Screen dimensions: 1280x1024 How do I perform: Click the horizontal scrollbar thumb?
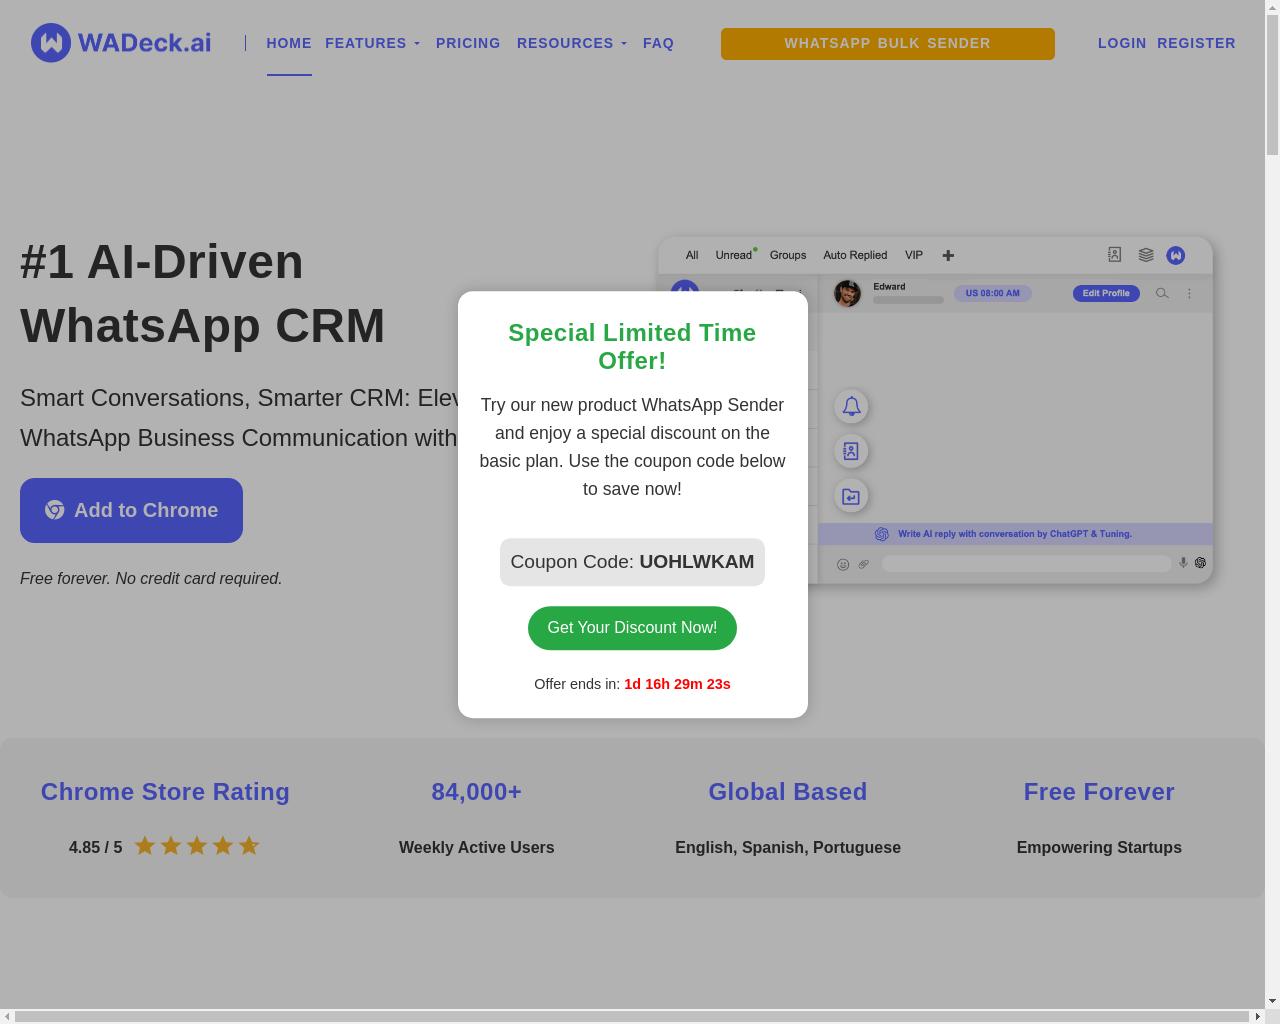pos(634,1016)
